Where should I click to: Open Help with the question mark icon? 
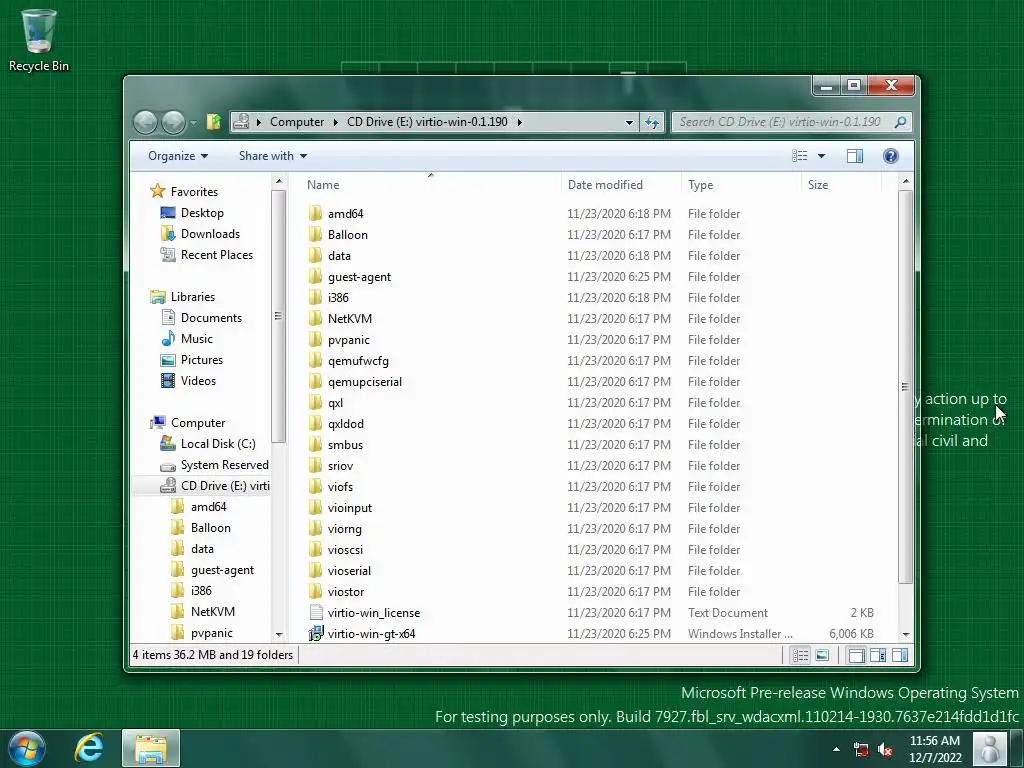click(891, 156)
